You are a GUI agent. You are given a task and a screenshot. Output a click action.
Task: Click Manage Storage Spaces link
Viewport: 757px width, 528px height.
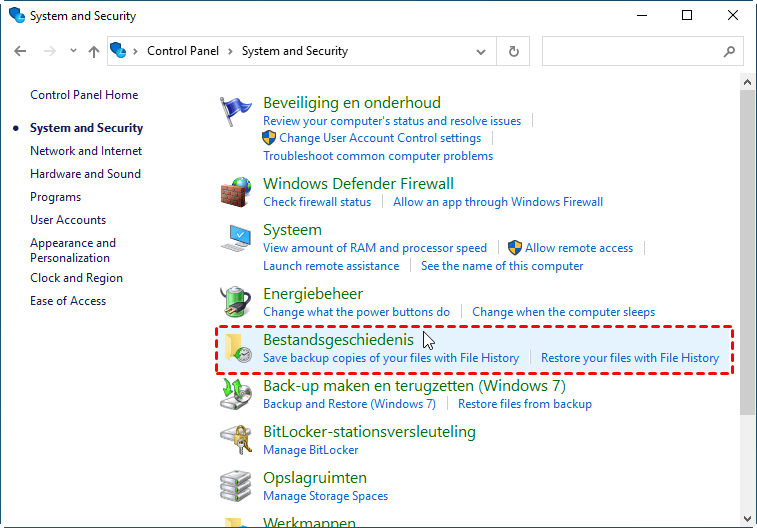(x=325, y=496)
